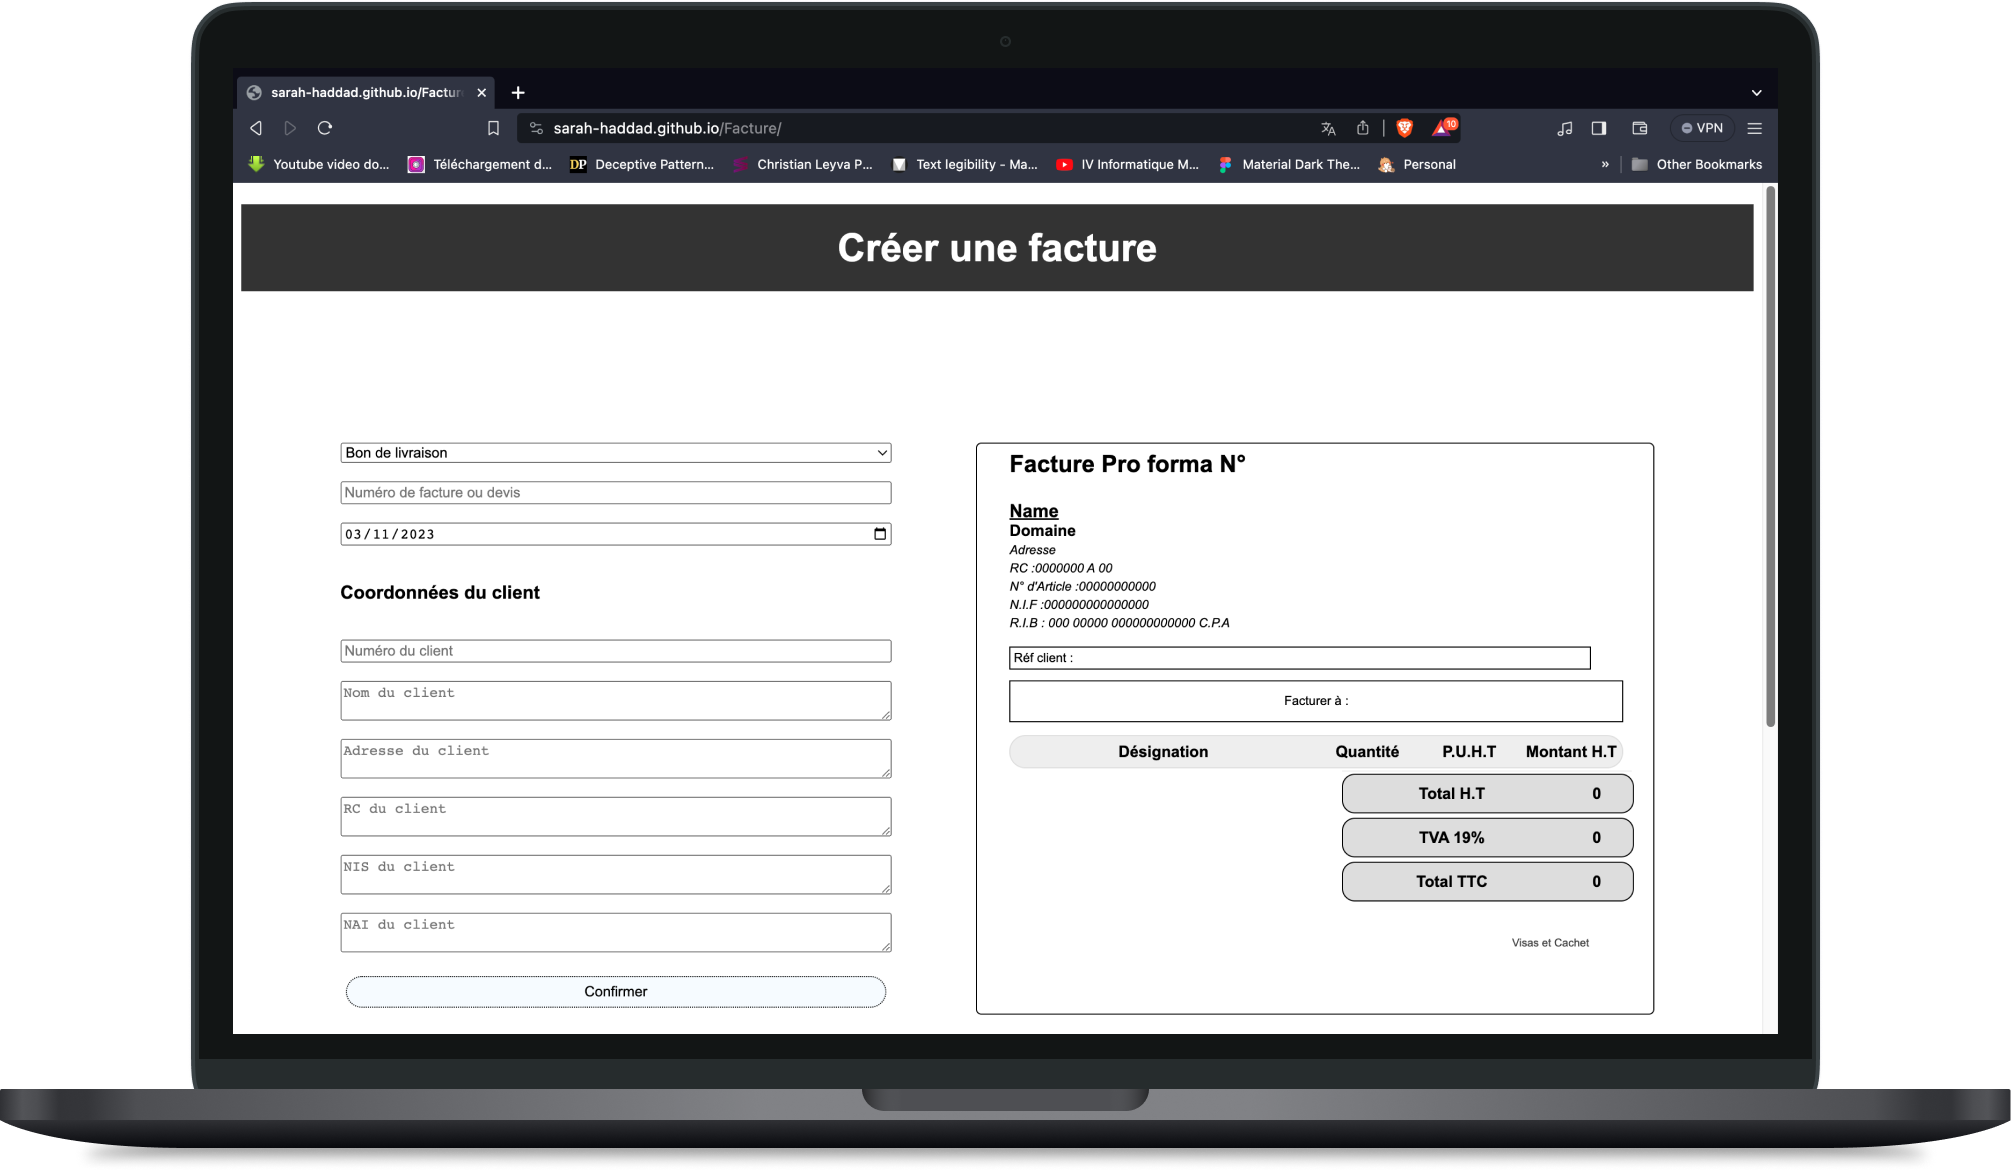Open 'Text legibility - Ma...' bookmark

[965, 164]
